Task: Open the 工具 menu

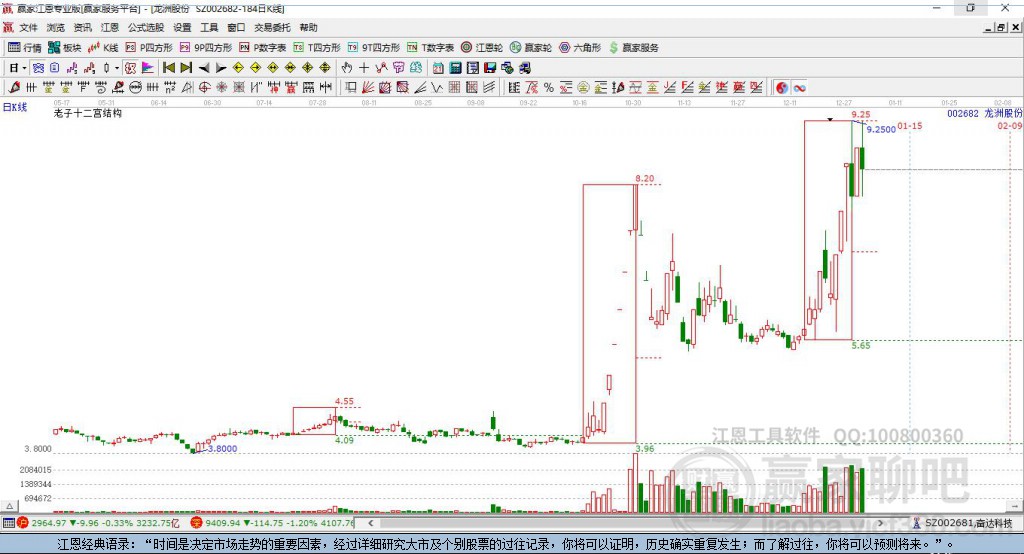Action: pyautogui.click(x=209, y=27)
